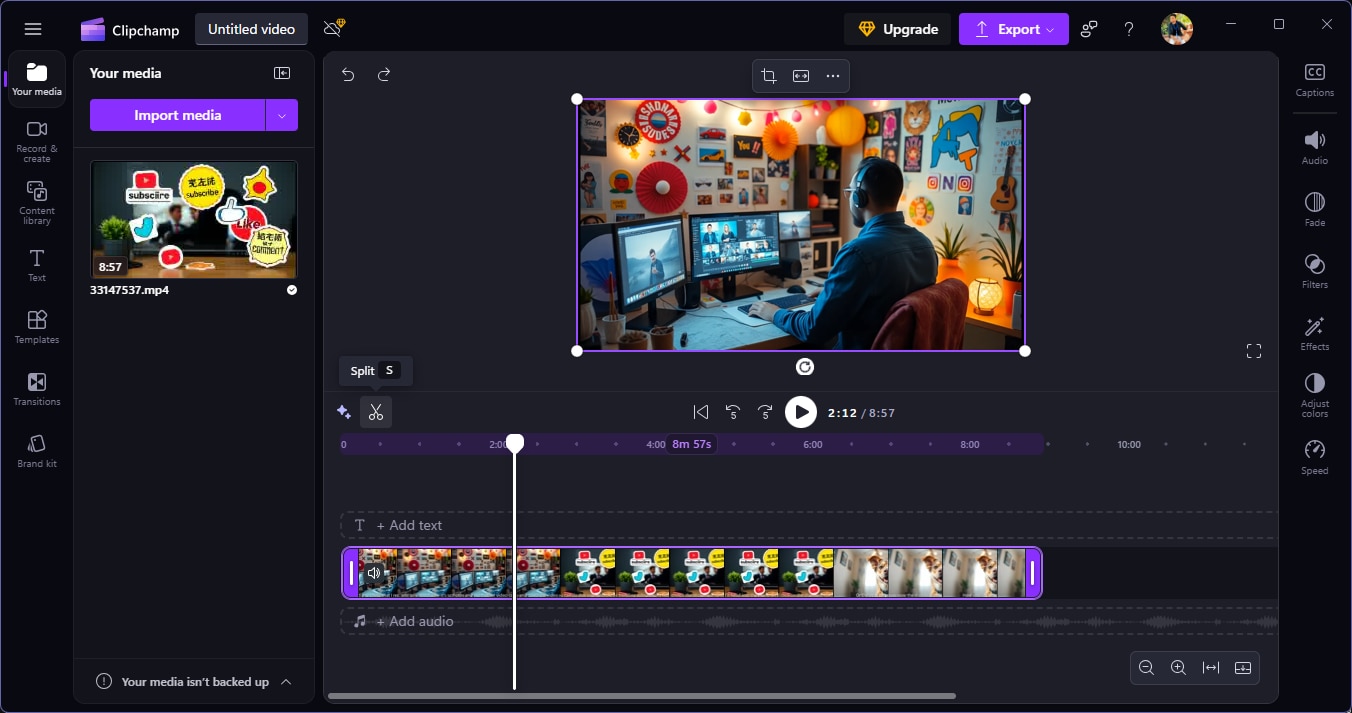Zoom in the timeline
This screenshot has height=713, width=1352.
coord(1179,668)
